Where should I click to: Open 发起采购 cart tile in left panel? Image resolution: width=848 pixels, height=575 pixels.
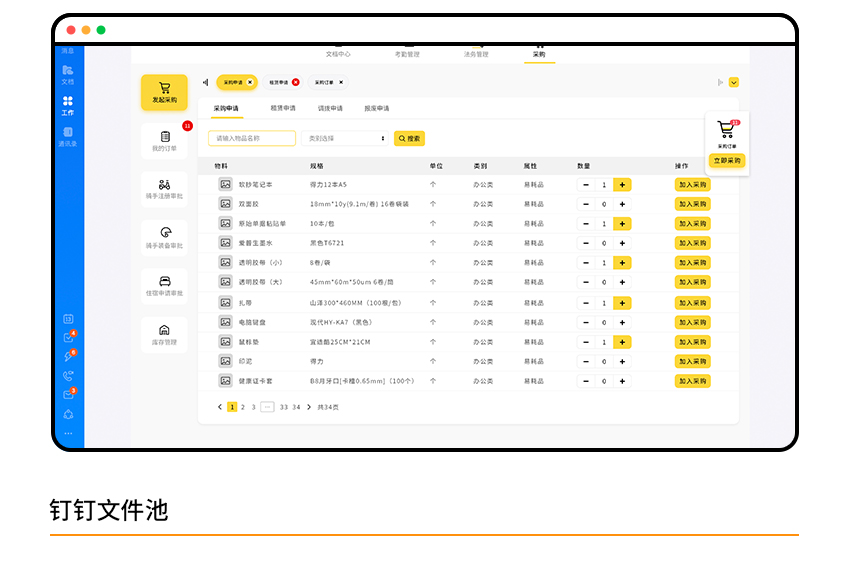(x=164, y=91)
